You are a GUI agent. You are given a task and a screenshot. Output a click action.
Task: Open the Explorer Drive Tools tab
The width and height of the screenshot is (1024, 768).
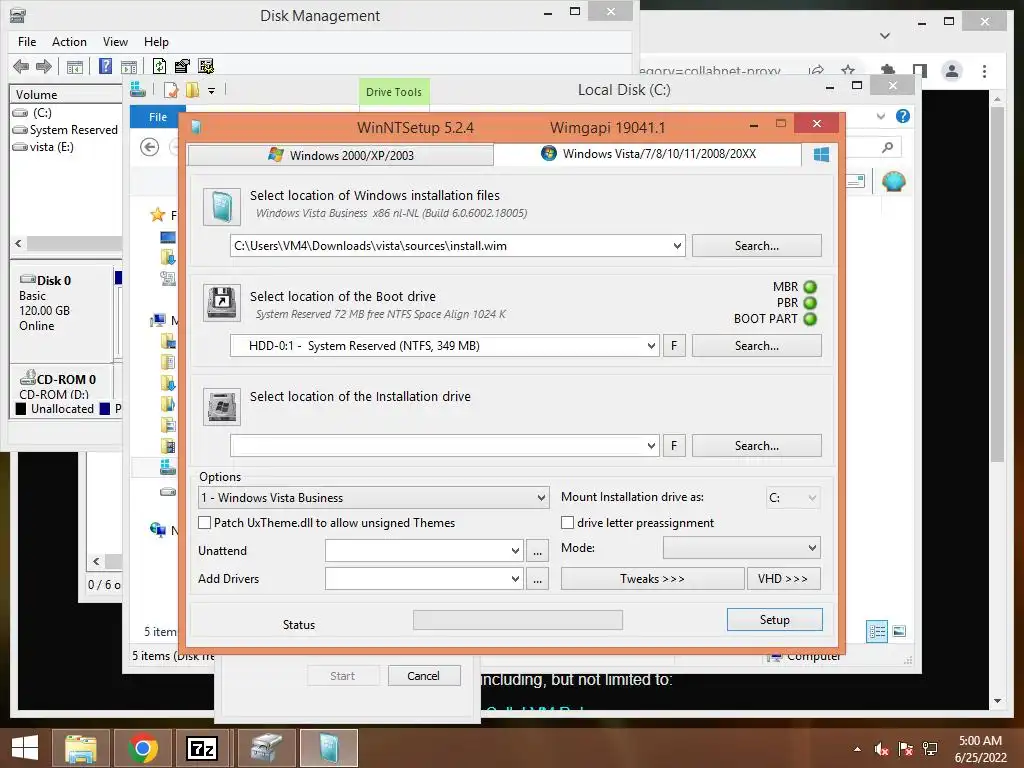tap(394, 92)
